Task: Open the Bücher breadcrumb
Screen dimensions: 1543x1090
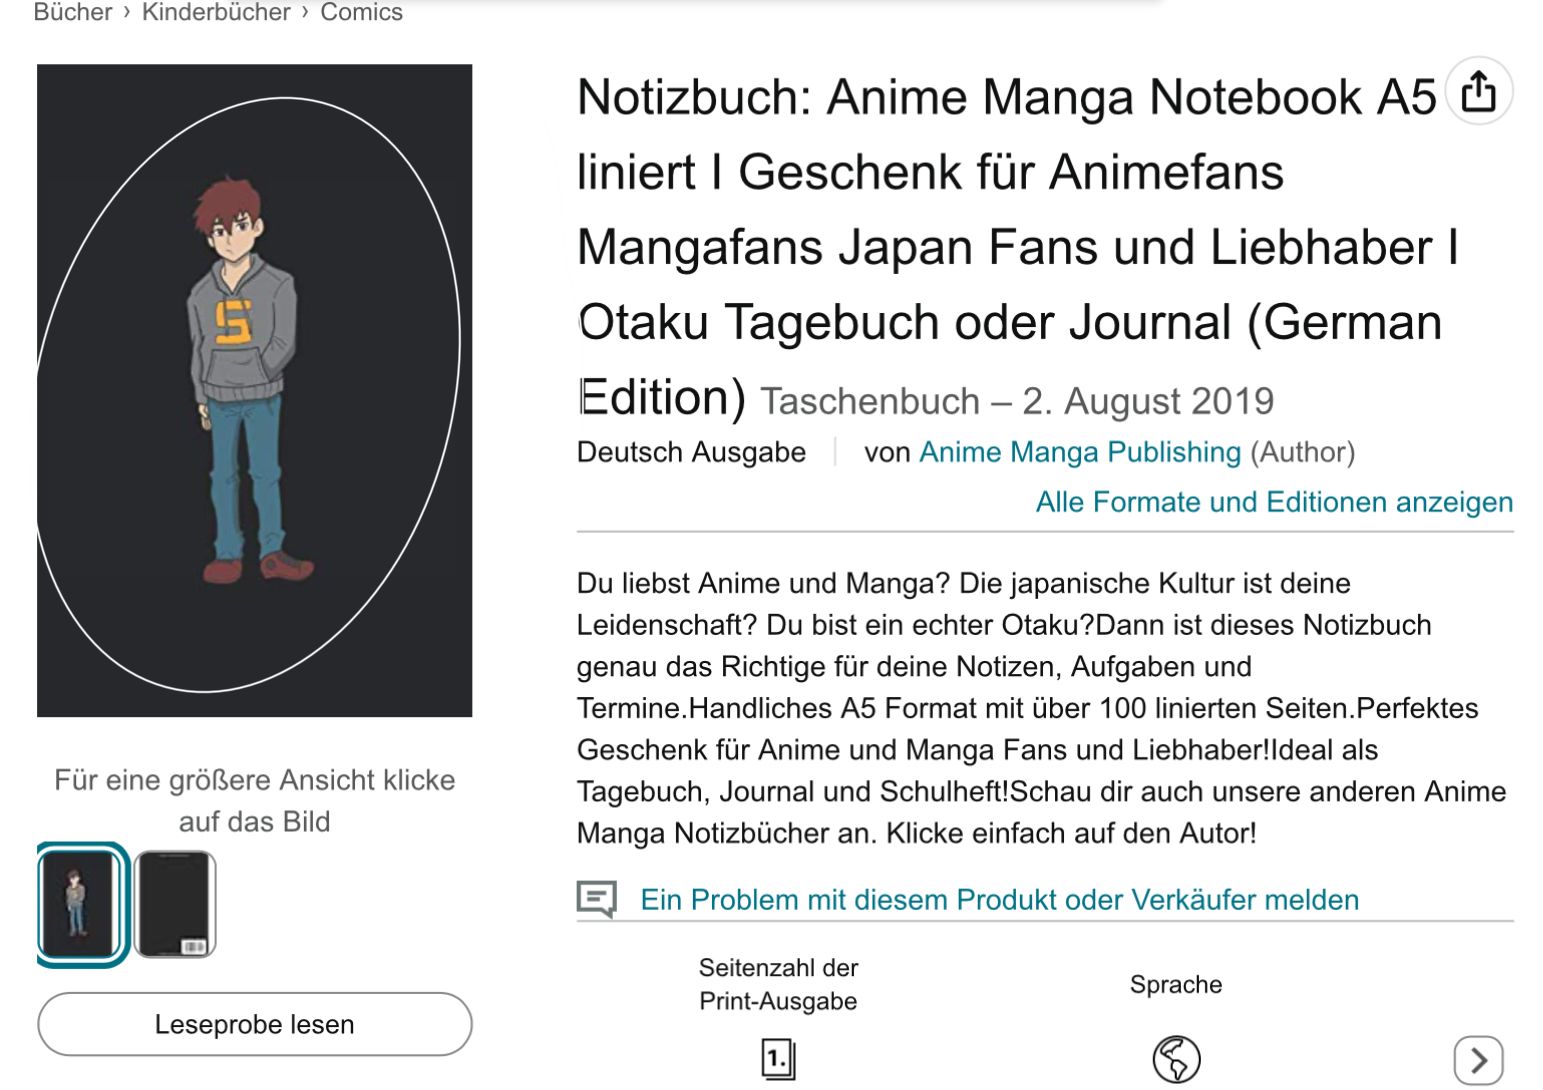Action: point(72,13)
